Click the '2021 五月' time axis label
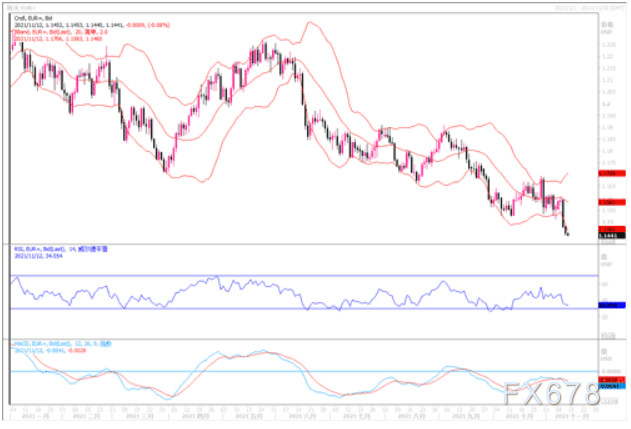The image size is (631, 429). (x=249, y=416)
